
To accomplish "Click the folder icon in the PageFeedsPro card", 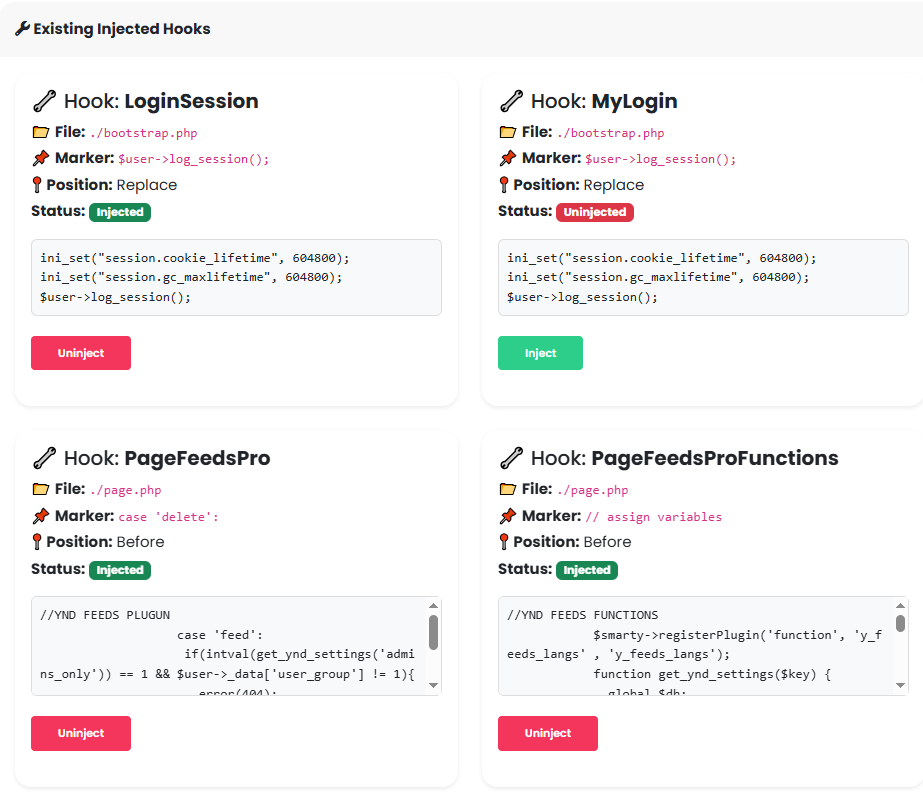I will pyautogui.click(x=41, y=489).
